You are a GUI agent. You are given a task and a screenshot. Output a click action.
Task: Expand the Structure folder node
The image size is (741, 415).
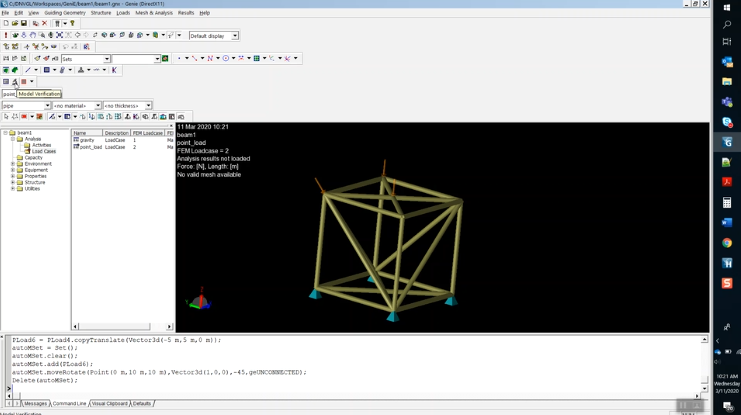pos(13,182)
